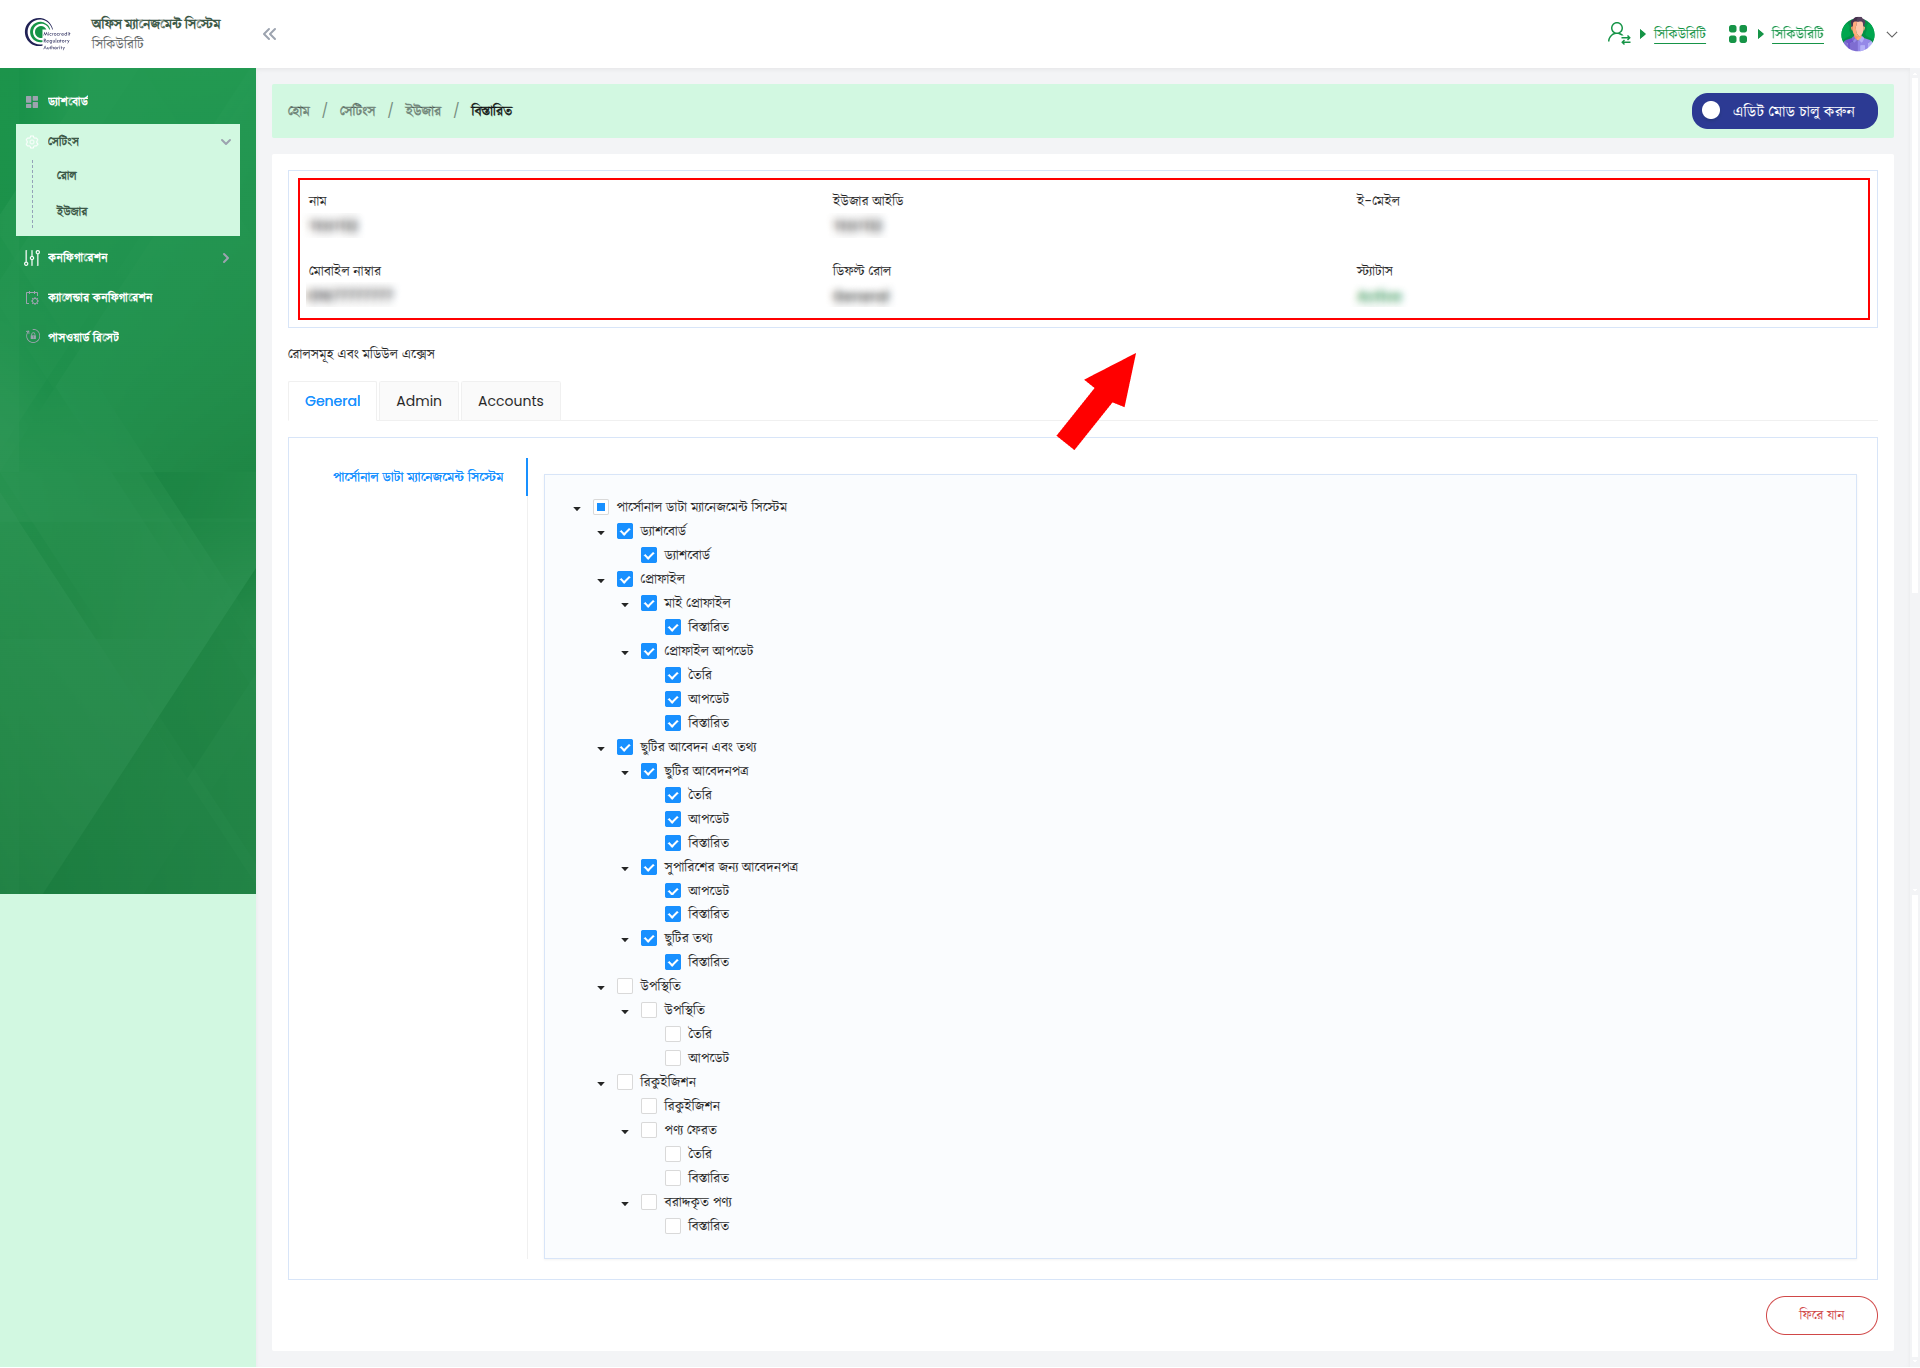Viewport: 1920px width, 1368px height.
Task: Uncheck the ছুটির তথ্য checkbox
Action: [x=649, y=938]
